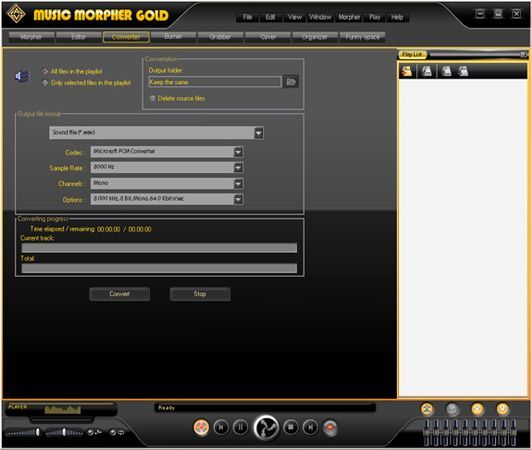Click the Ready status text
Viewport: 531px width, 450px height.
(x=166, y=408)
